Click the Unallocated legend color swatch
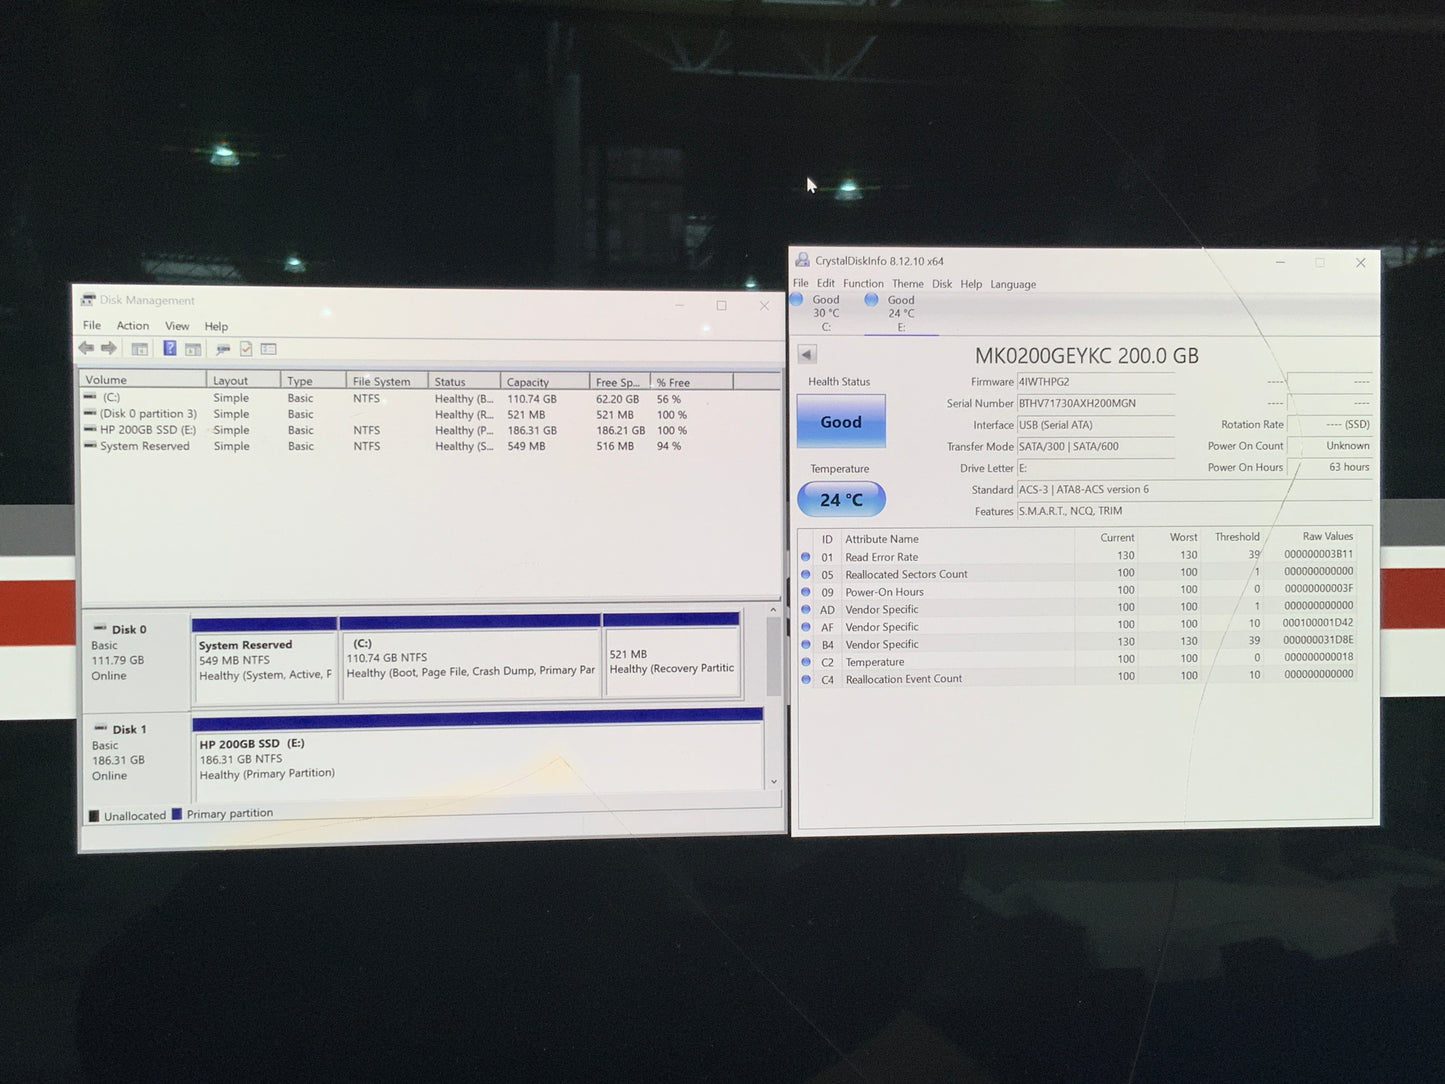 coord(94,815)
